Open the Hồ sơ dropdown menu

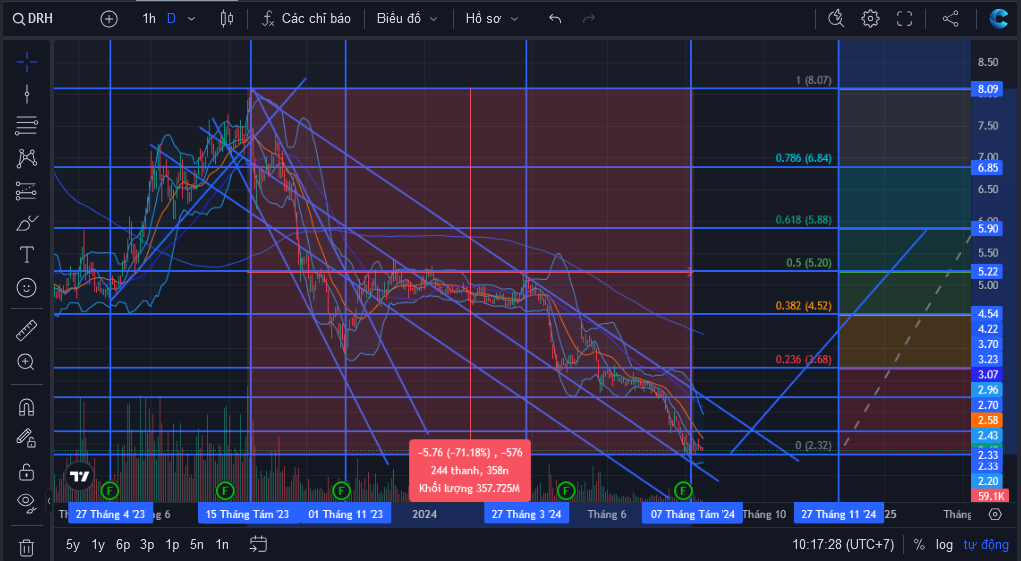click(492, 19)
